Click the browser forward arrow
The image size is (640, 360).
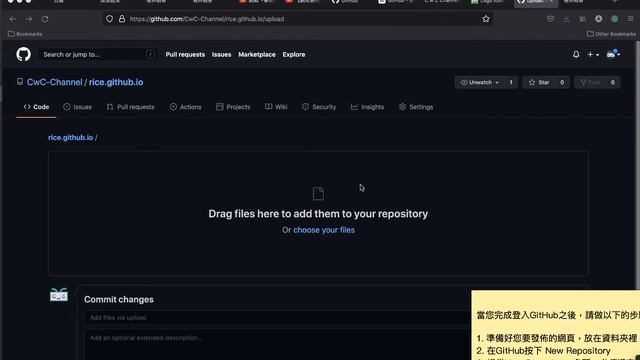pyautogui.click(x=29, y=19)
